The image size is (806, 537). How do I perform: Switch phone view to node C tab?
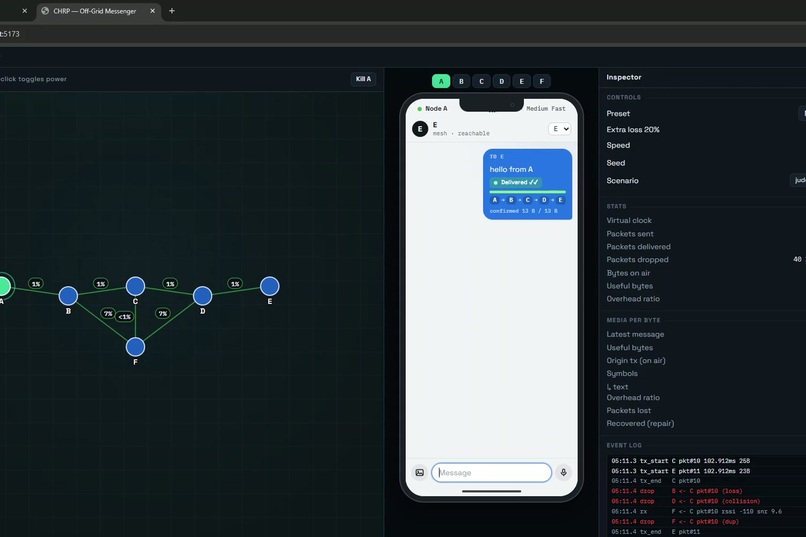[481, 81]
